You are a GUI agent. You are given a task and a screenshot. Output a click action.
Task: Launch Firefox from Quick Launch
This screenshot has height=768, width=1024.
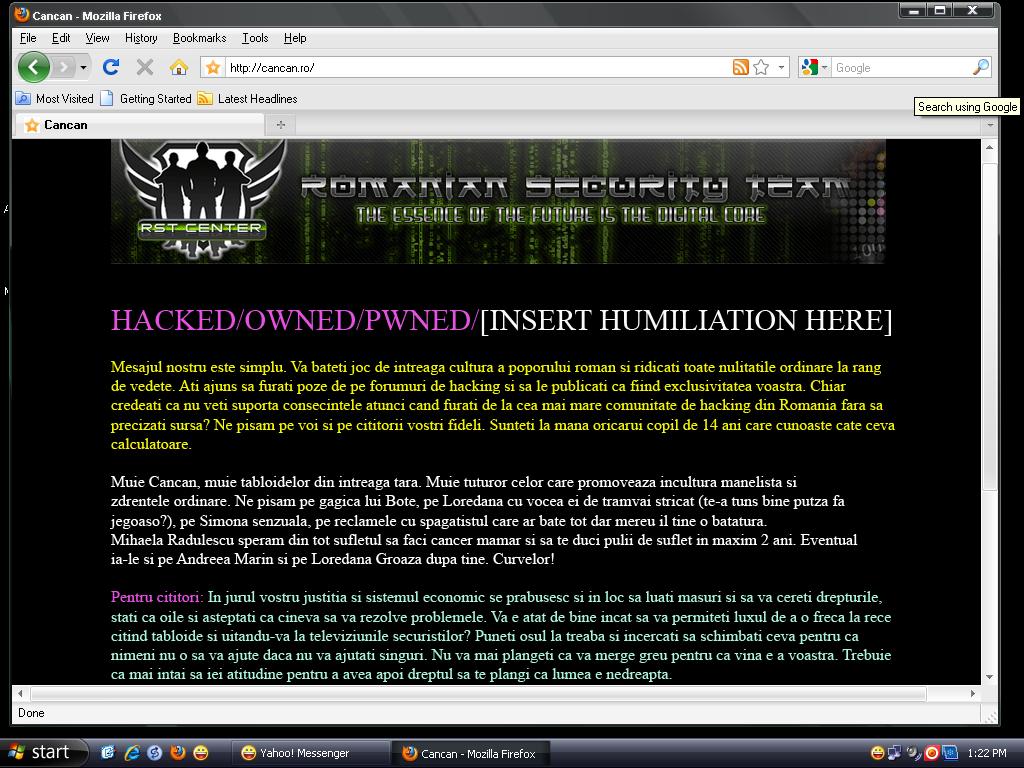coord(178,753)
